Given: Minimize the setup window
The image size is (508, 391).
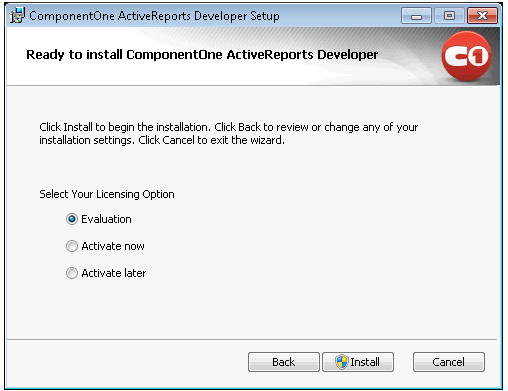Looking at the screenshot, I should (416, 16).
